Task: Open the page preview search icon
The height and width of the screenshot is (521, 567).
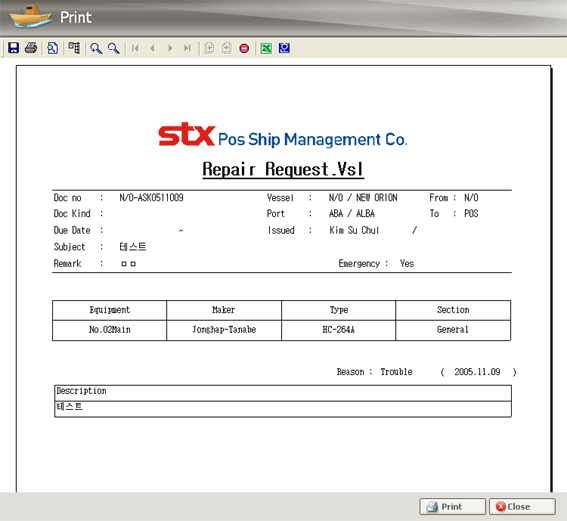Action: pyautogui.click(x=53, y=48)
